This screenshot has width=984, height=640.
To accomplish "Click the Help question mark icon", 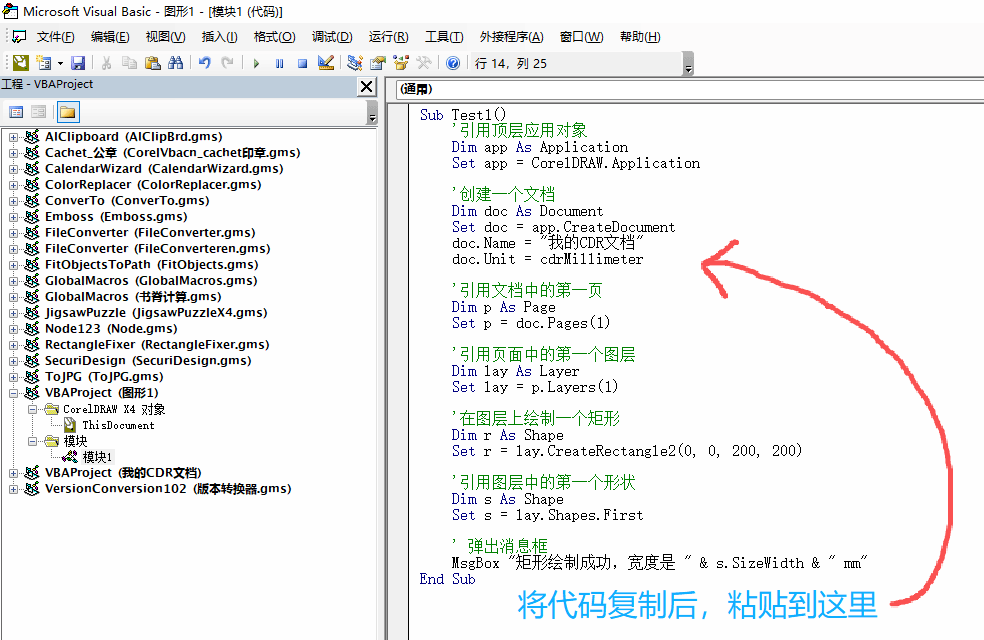I will [x=453, y=63].
